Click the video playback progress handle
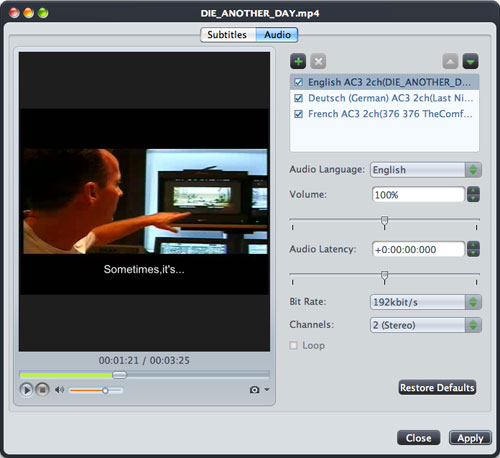 119,375
